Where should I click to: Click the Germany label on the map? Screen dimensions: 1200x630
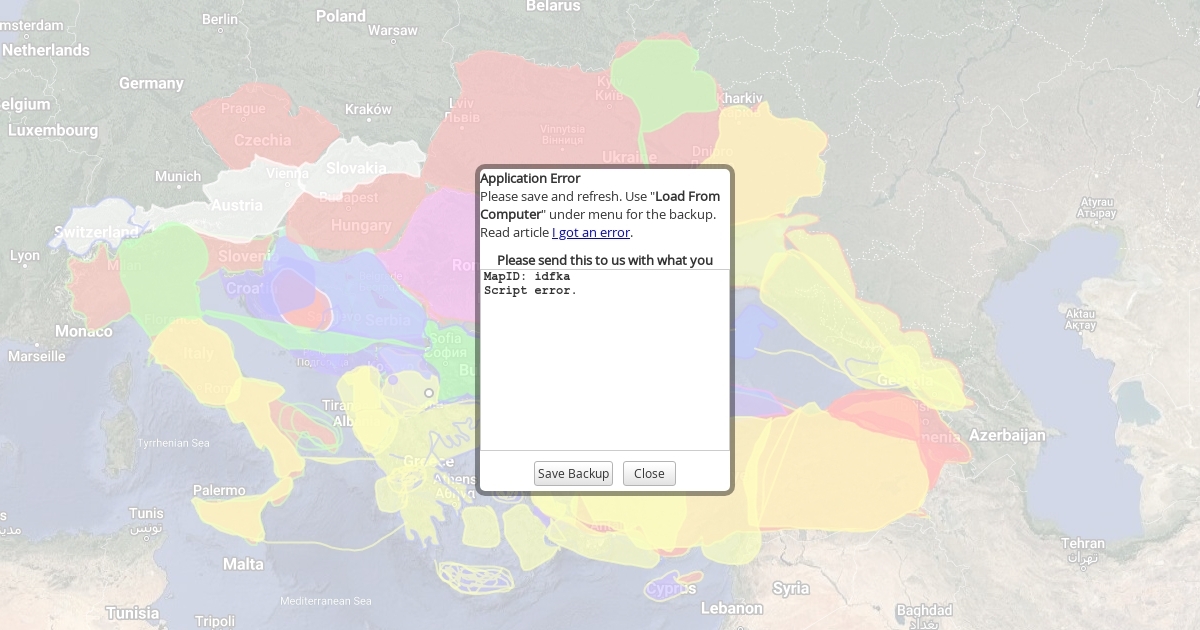151,83
